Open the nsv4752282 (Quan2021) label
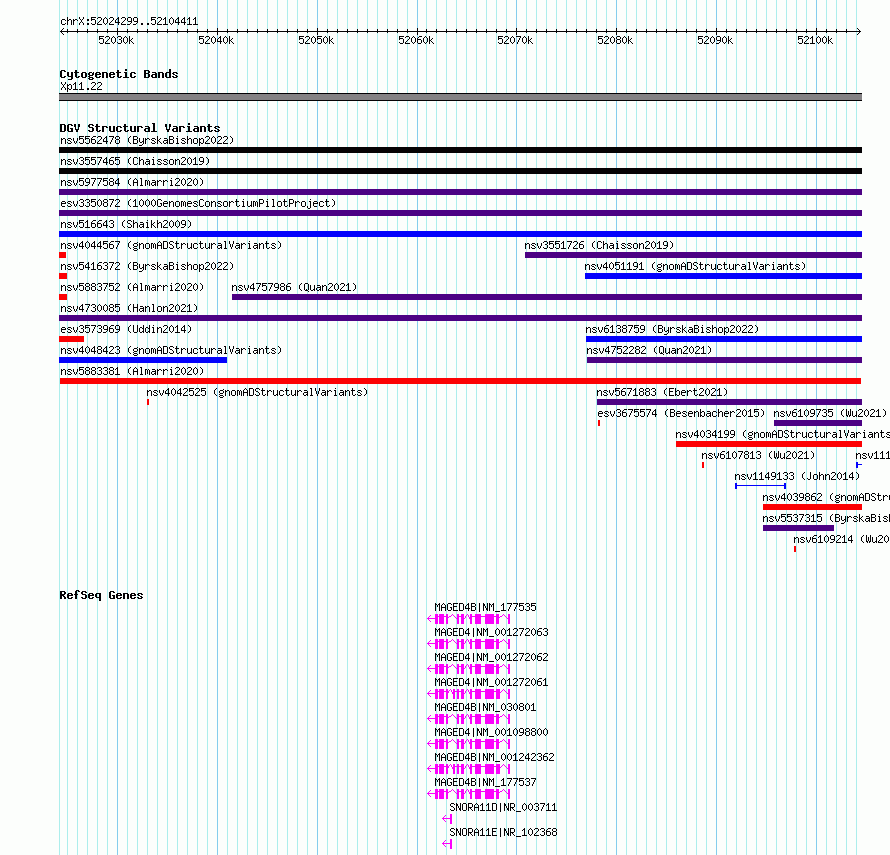The image size is (890, 855). [649, 350]
